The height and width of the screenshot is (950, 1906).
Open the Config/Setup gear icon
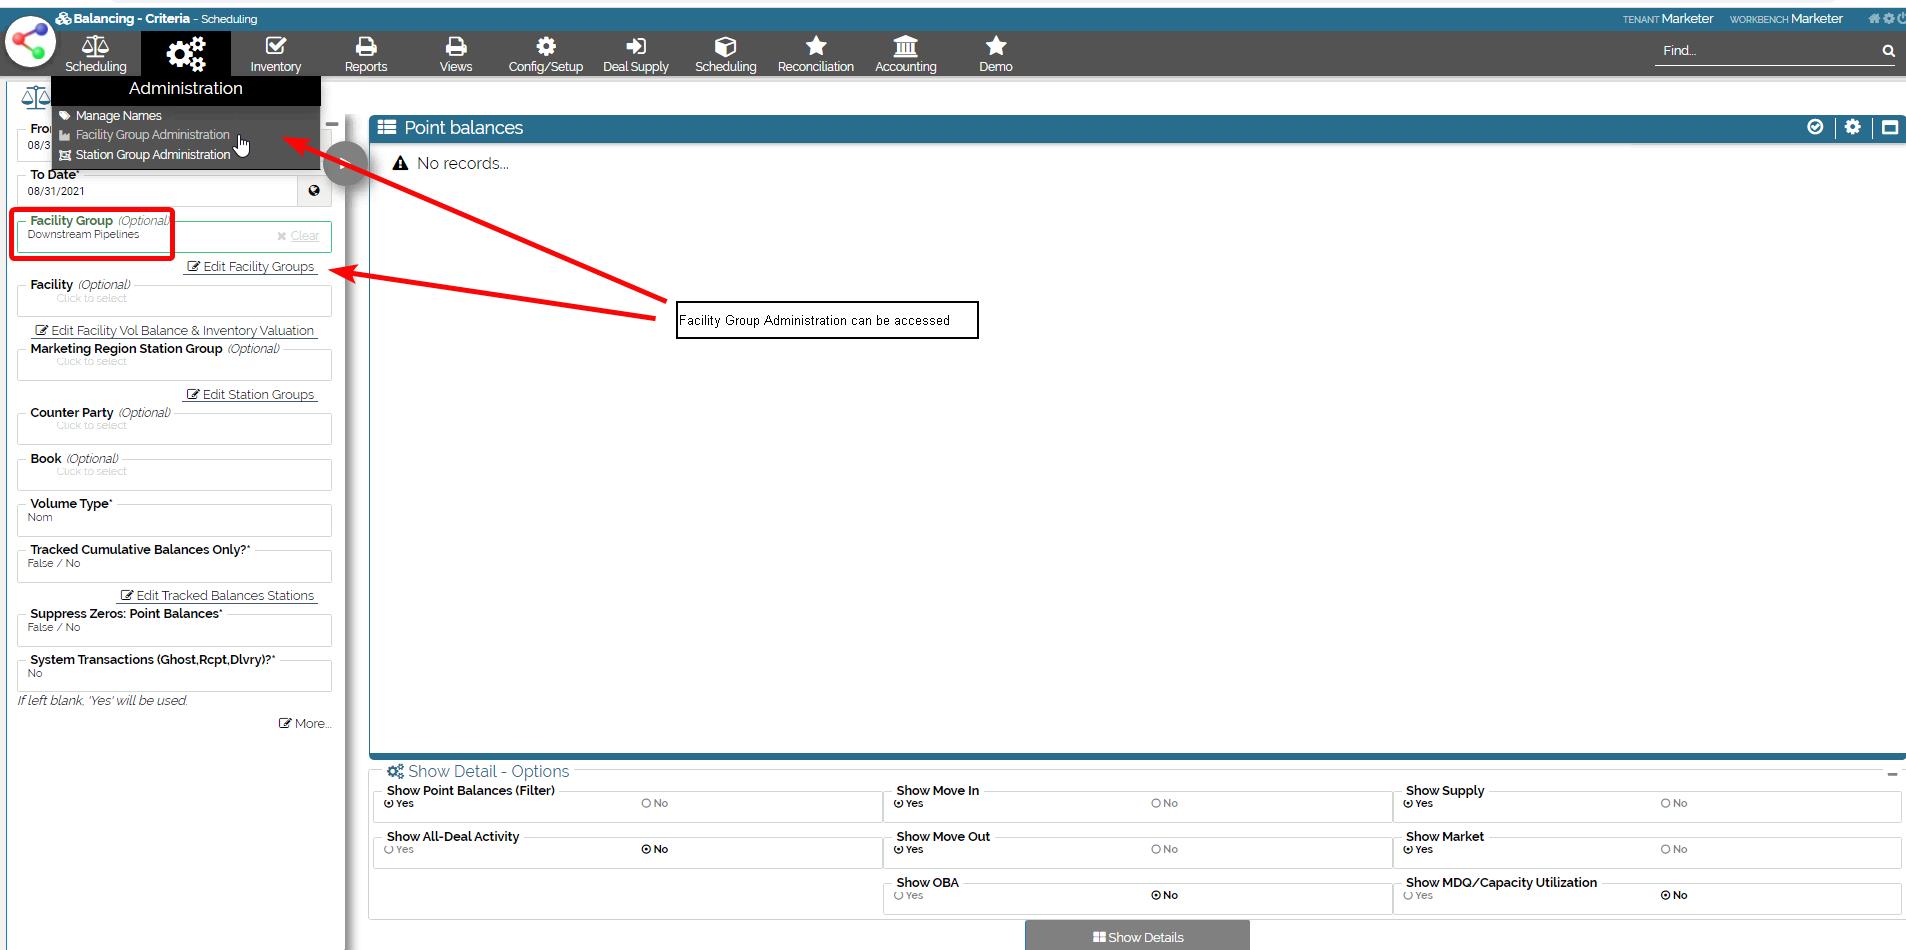point(545,47)
